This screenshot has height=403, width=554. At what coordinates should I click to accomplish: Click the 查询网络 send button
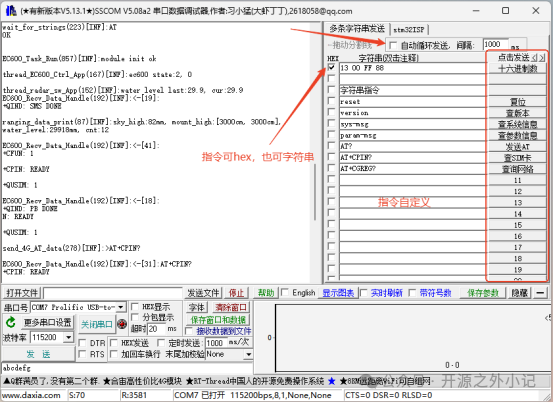coord(517,169)
